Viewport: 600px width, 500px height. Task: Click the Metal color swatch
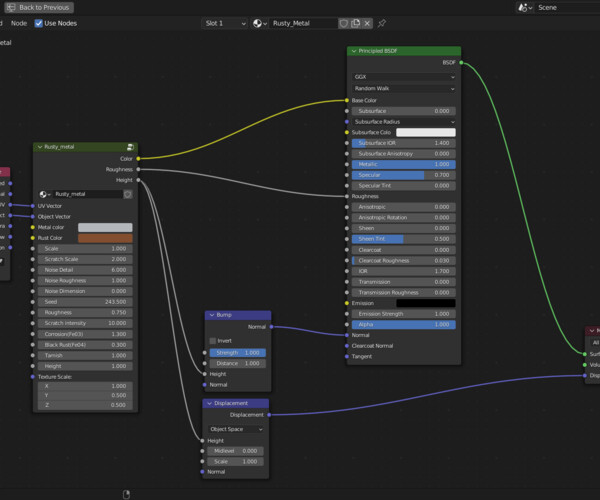tap(105, 227)
